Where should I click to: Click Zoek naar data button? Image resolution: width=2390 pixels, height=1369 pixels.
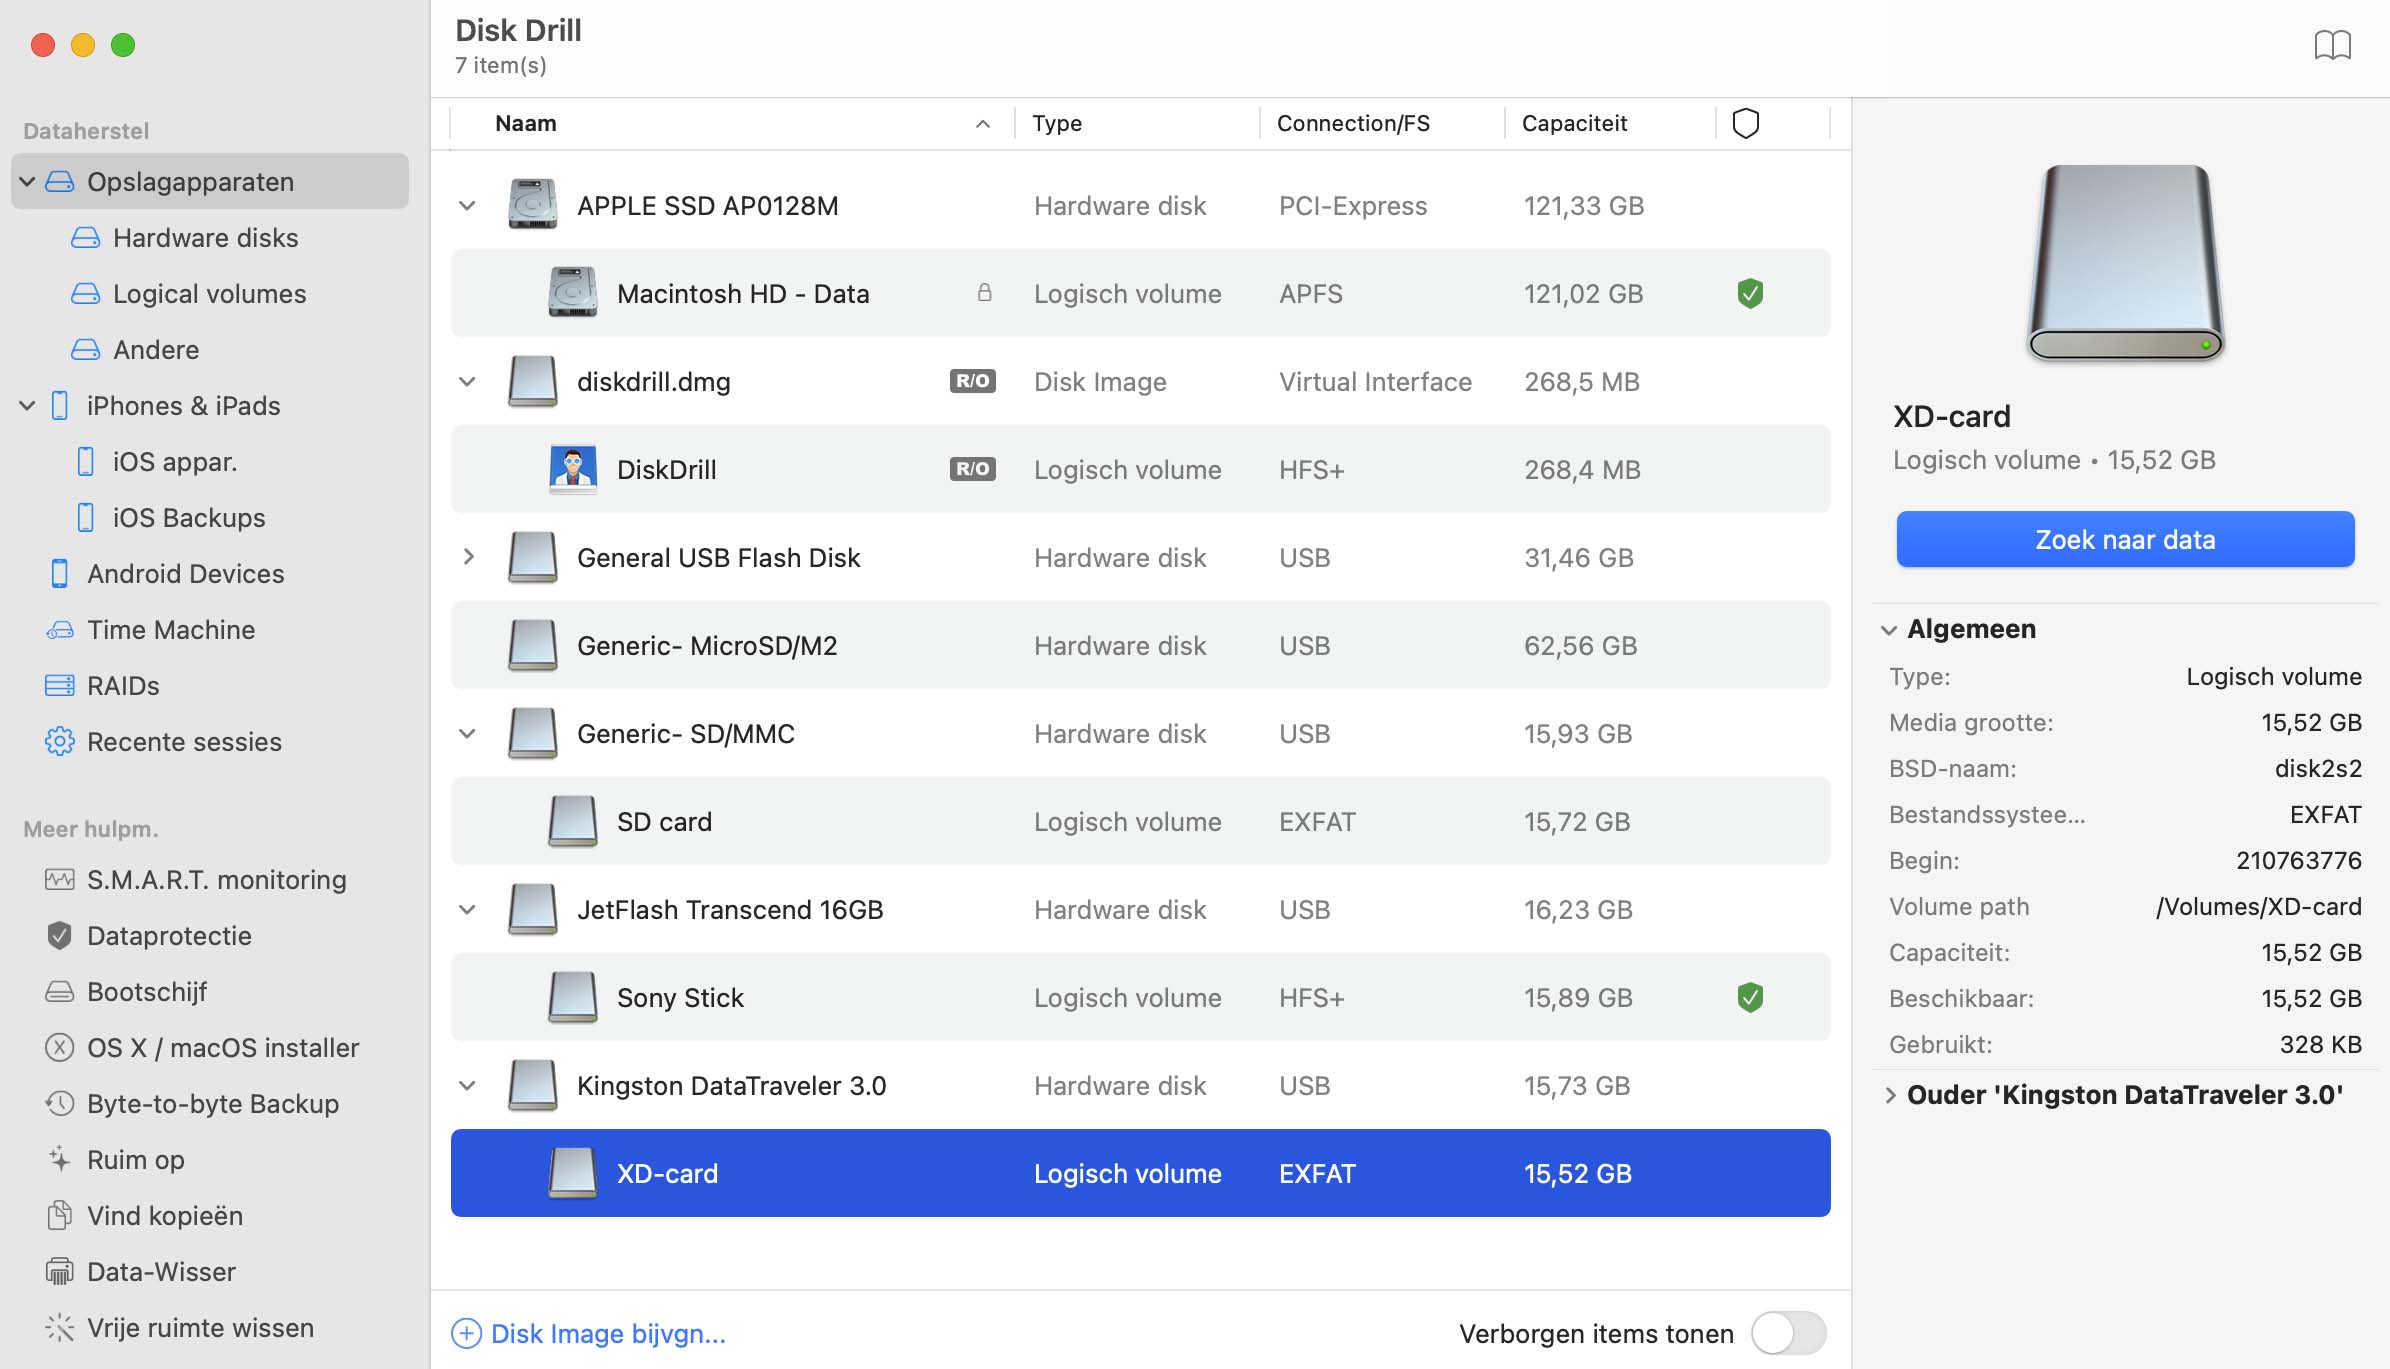click(x=2125, y=539)
